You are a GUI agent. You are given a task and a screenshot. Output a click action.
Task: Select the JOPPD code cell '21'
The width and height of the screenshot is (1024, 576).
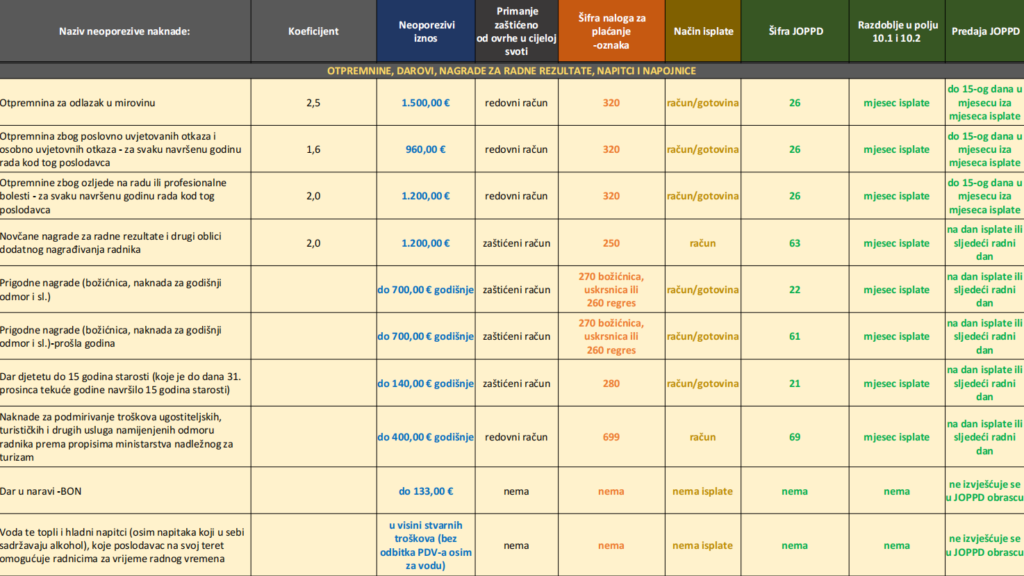pyautogui.click(x=794, y=384)
